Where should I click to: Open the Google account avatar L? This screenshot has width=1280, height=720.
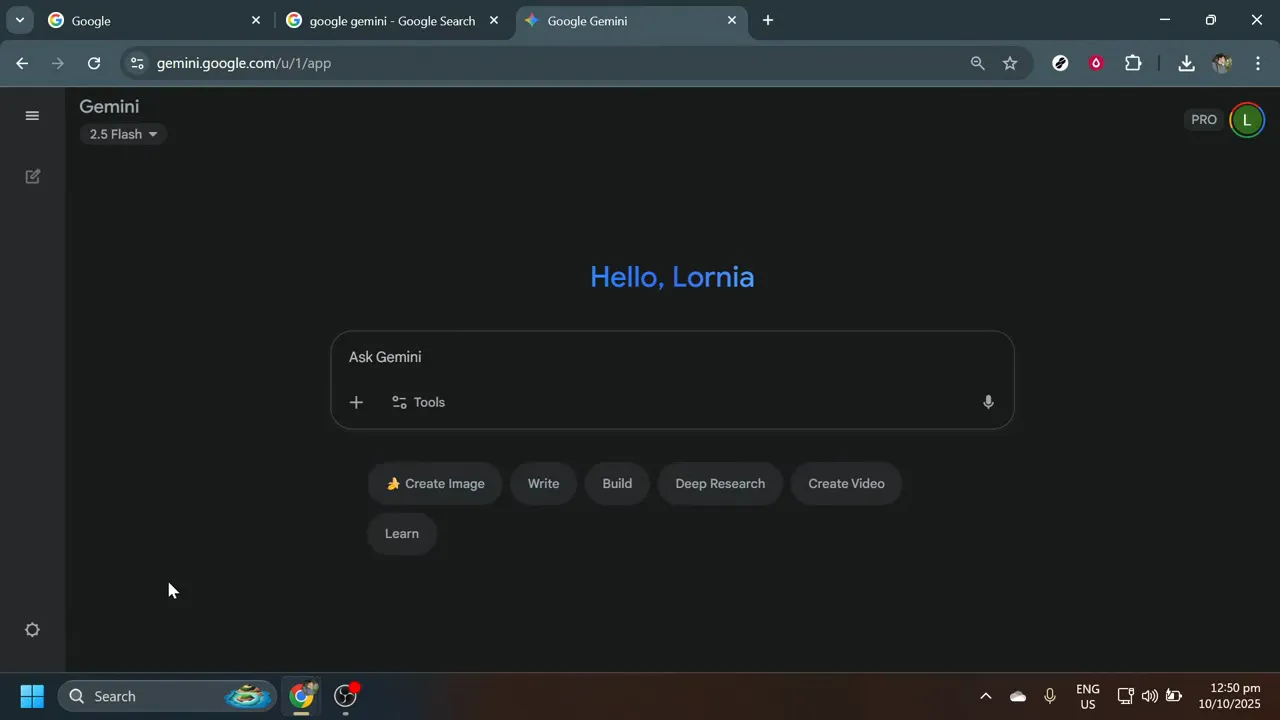(1247, 120)
